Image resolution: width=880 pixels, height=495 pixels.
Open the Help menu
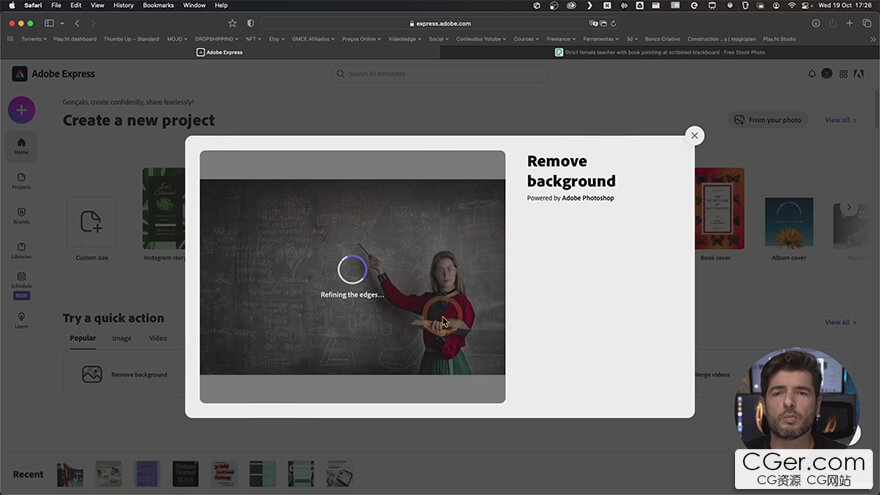coord(221,5)
